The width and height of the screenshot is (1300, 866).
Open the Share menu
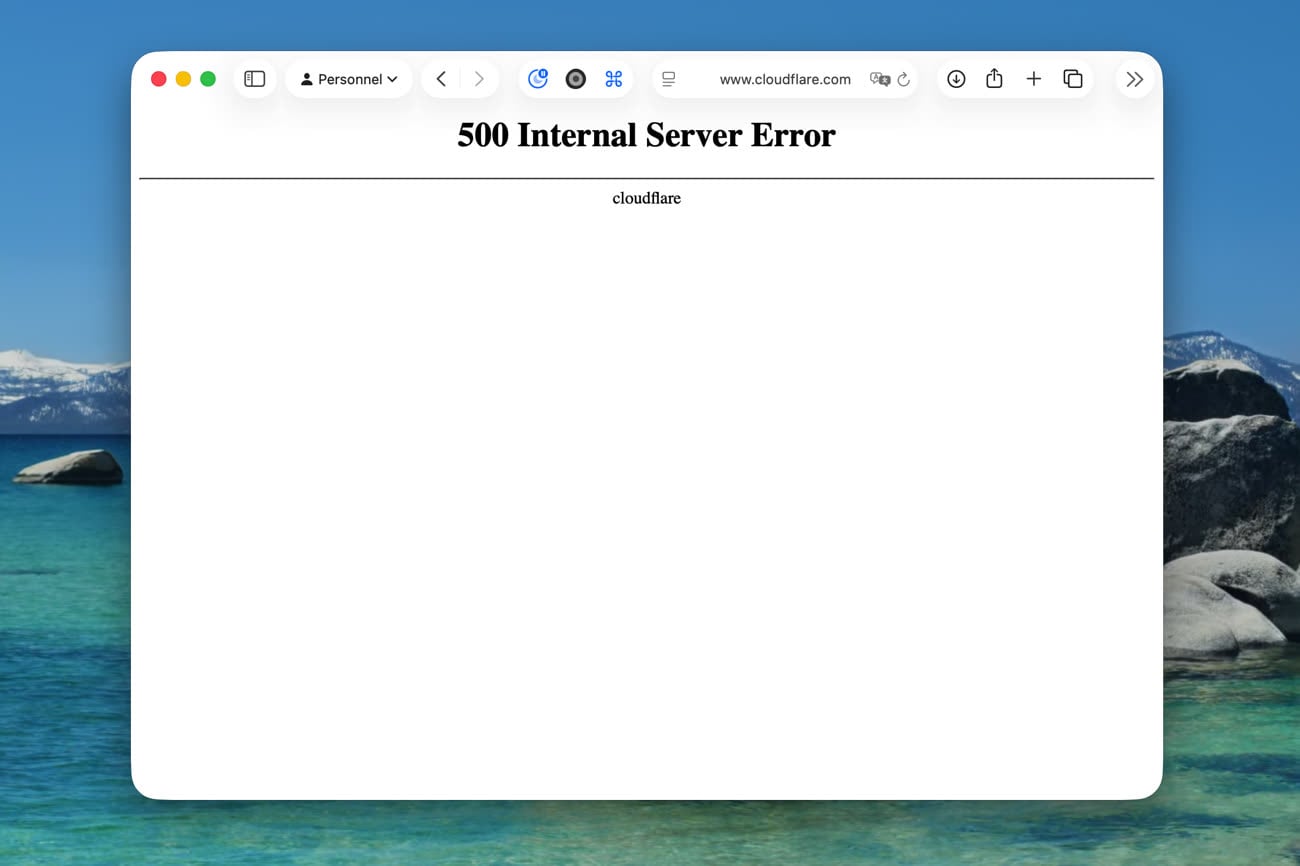994,78
